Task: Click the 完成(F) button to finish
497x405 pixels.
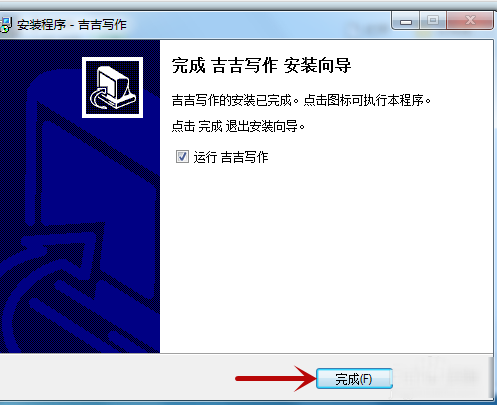Action: point(354,379)
